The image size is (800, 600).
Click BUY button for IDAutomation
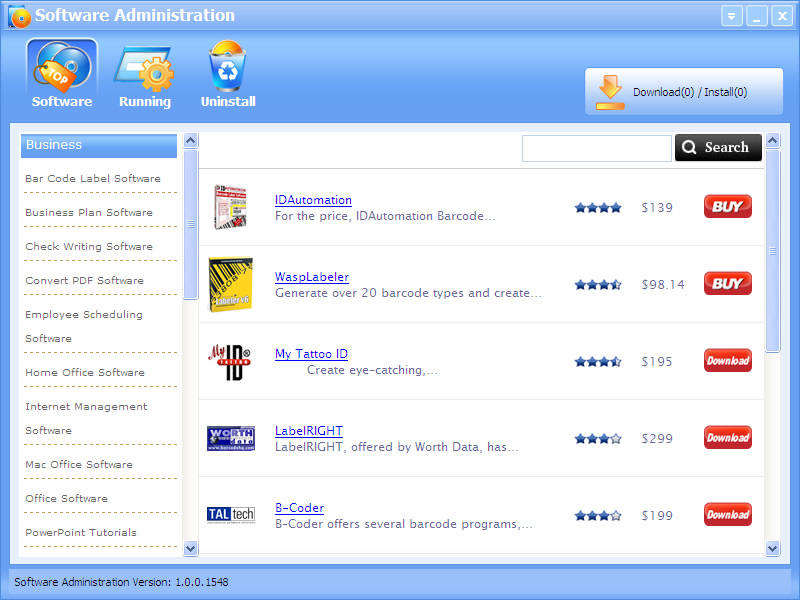728,207
